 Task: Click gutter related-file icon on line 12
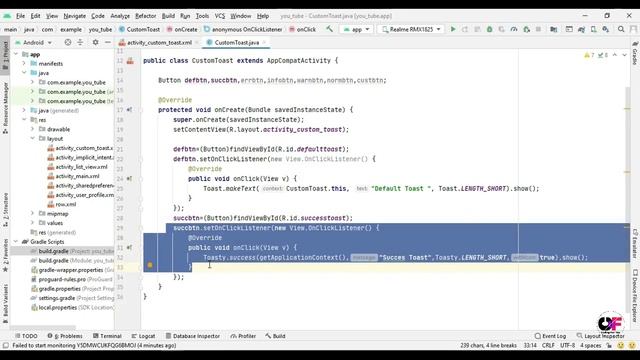[130, 61]
